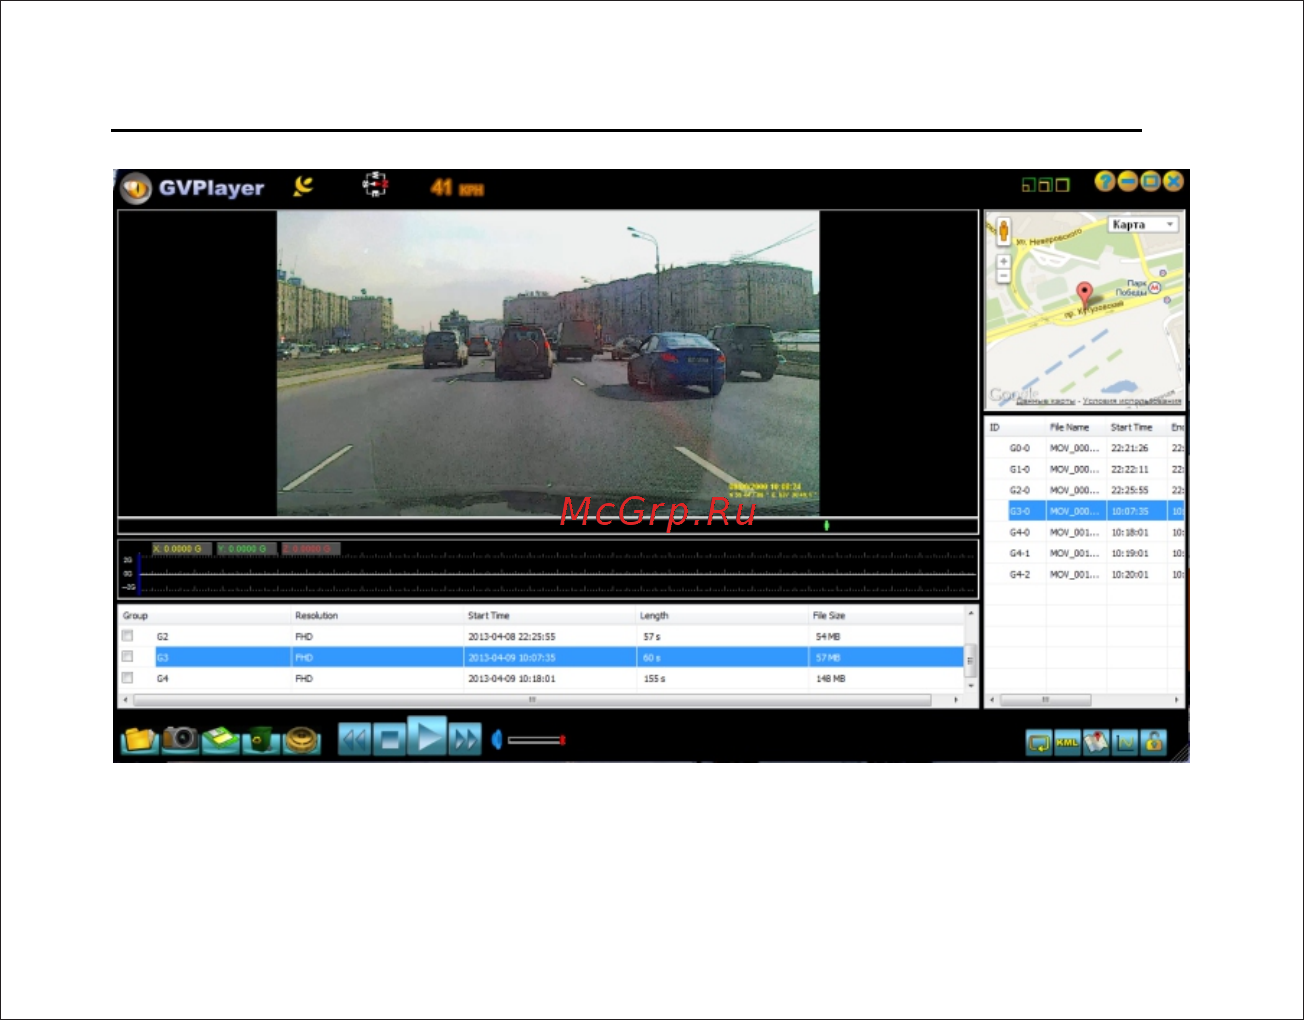This screenshot has width=1304, height=1020.
Task: Click the 57 s length cell
Action: pos(651,636)
